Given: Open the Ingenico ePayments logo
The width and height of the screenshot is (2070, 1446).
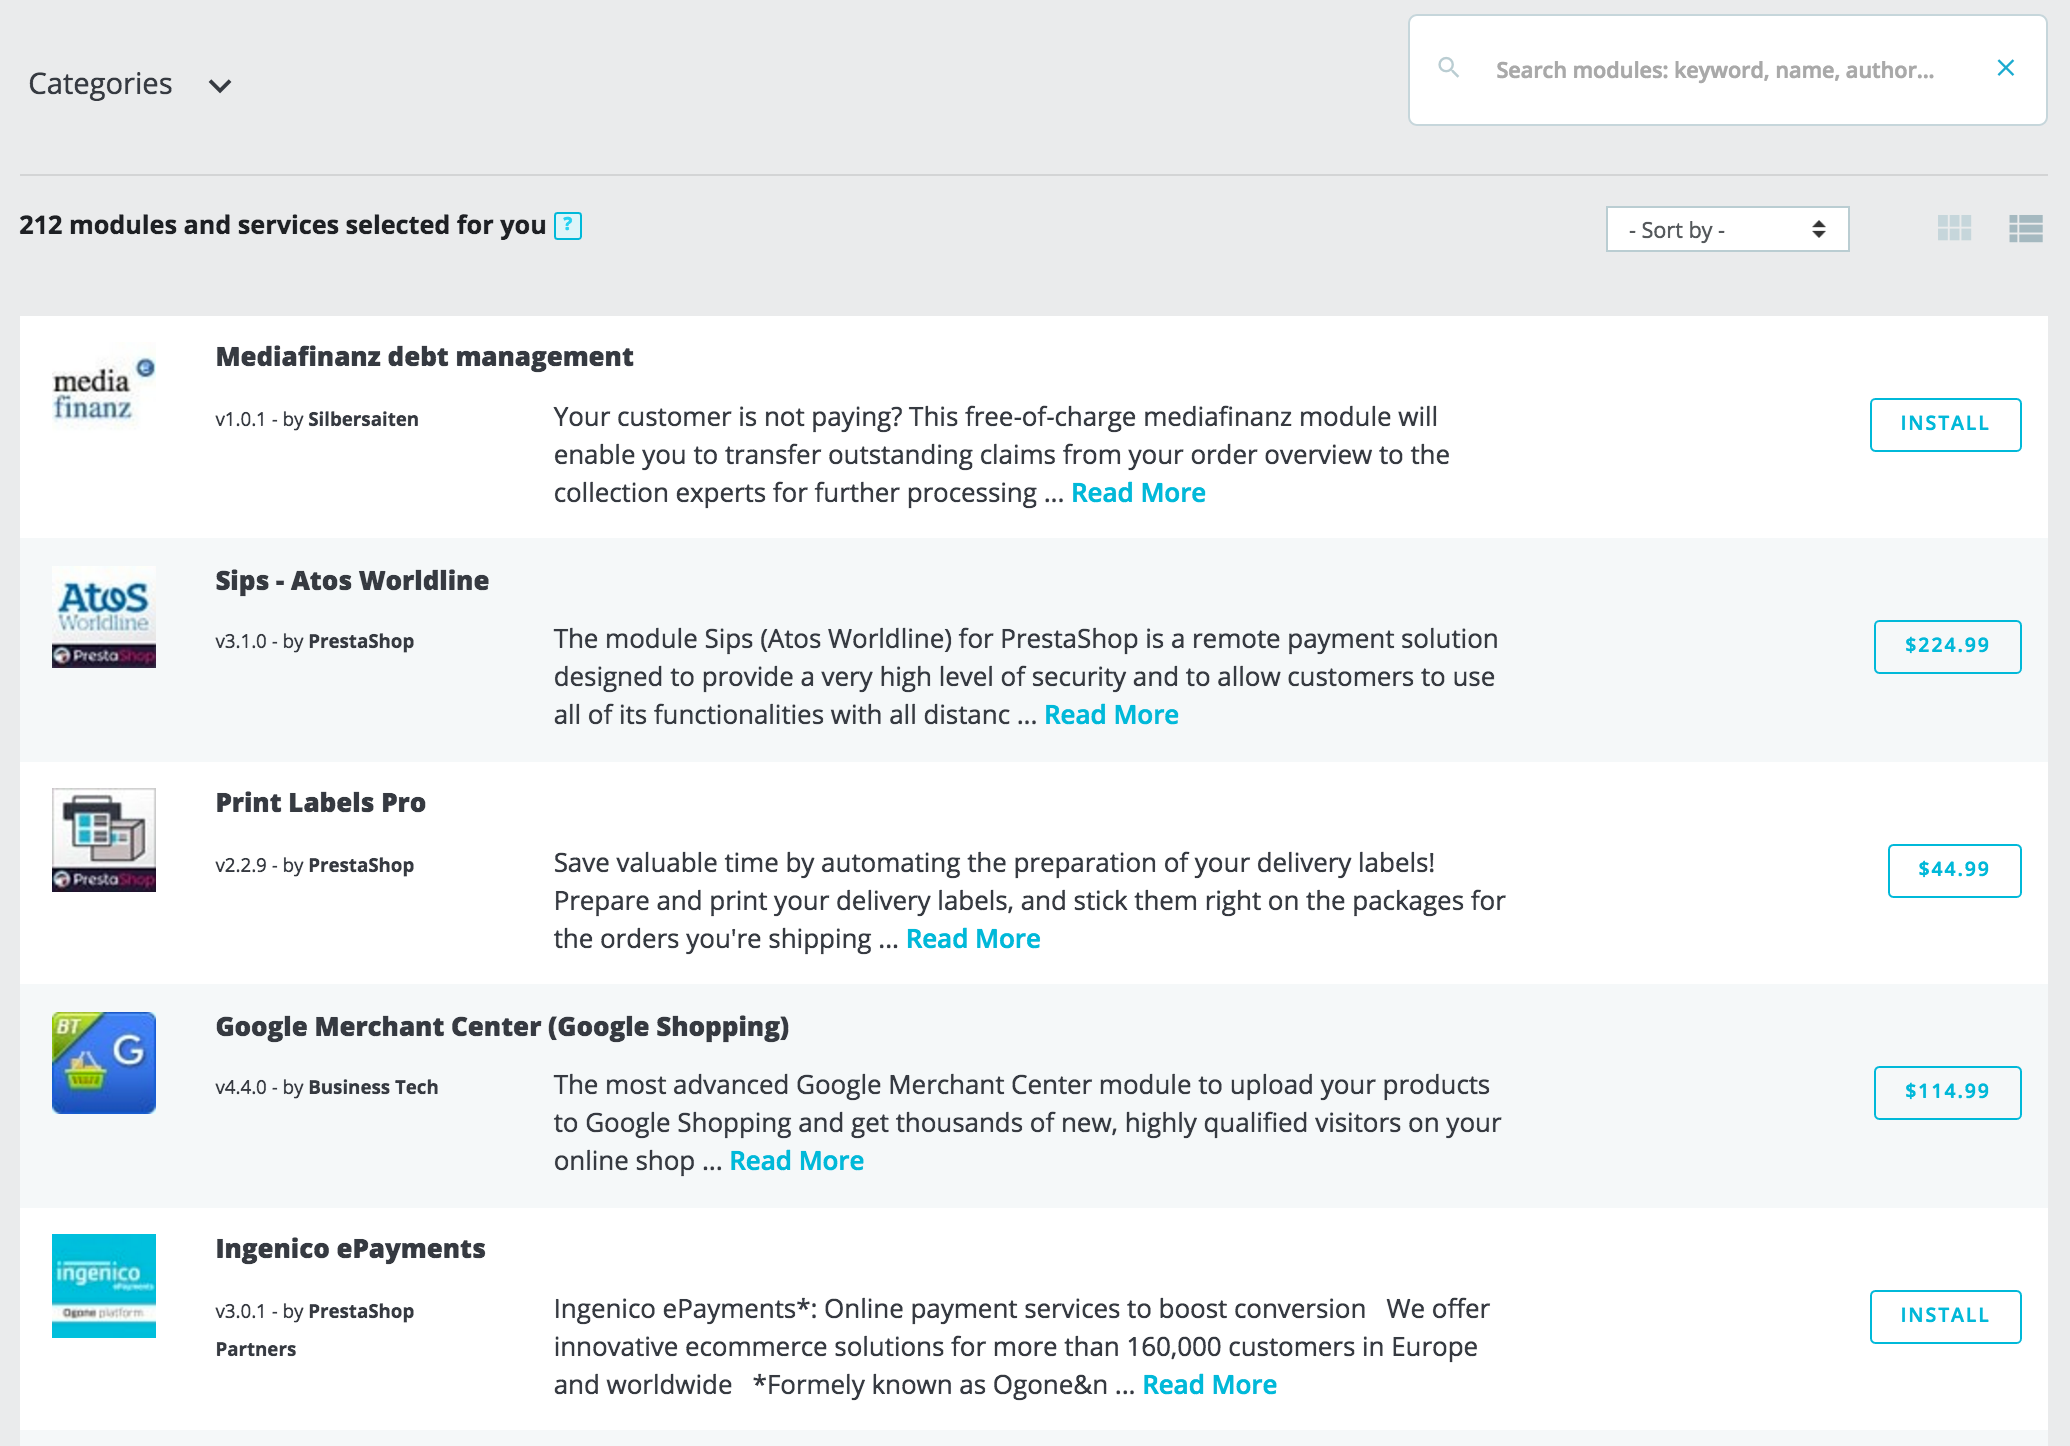Looking at the screenshot, I should (104, 1286).
